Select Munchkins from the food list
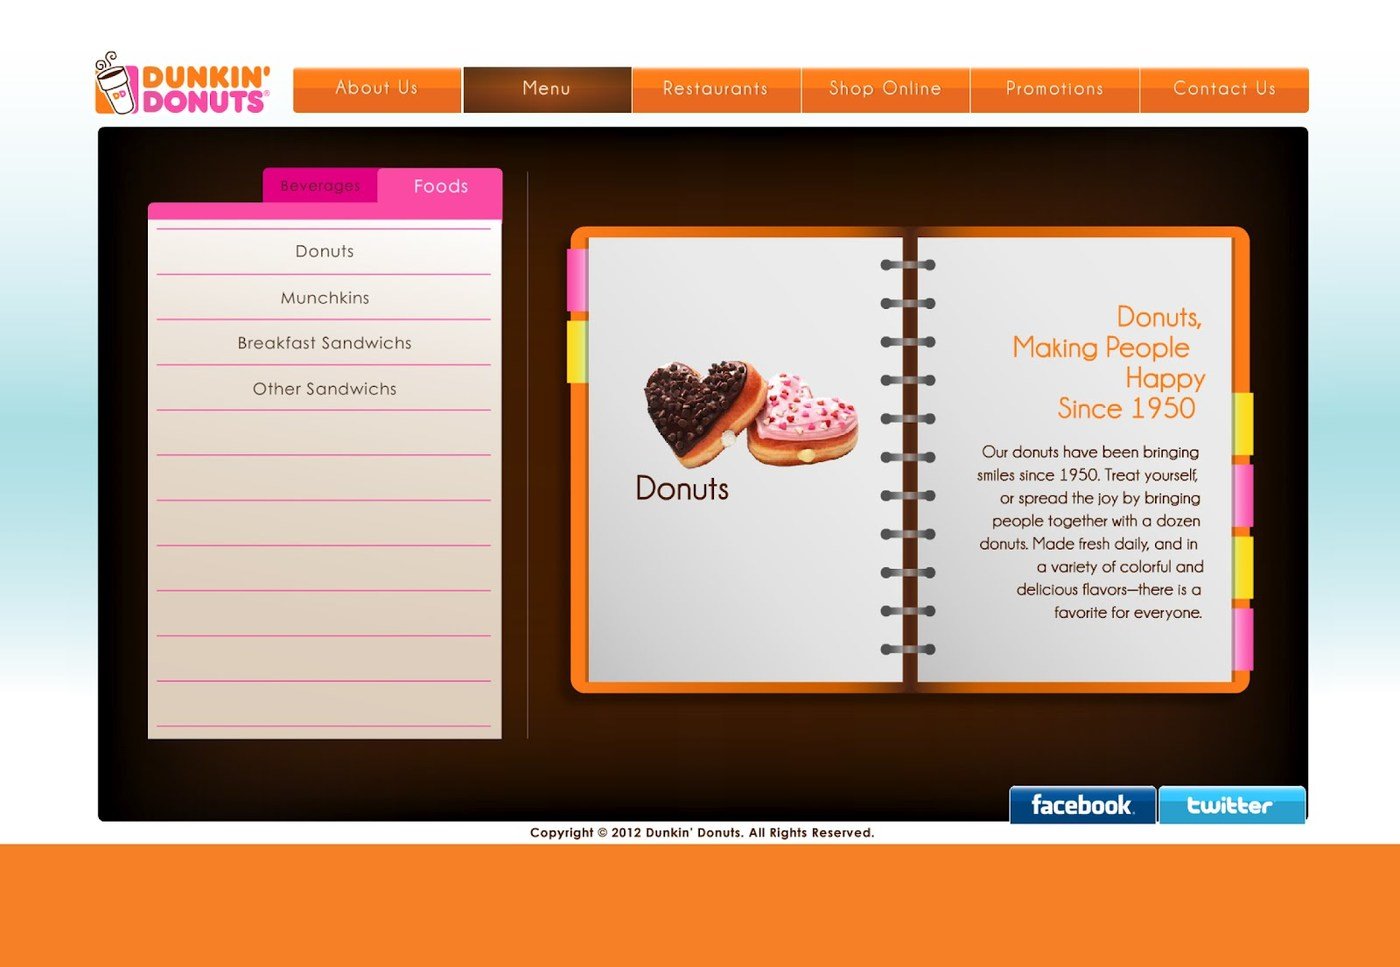1400x967 pixels. click(323, 297)
